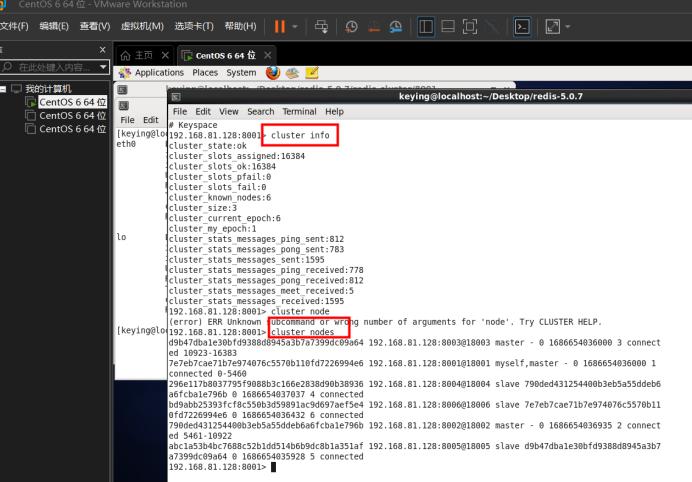
Task: Click the 'myself,master' text in node list
Action: click(x=527, y=363)
